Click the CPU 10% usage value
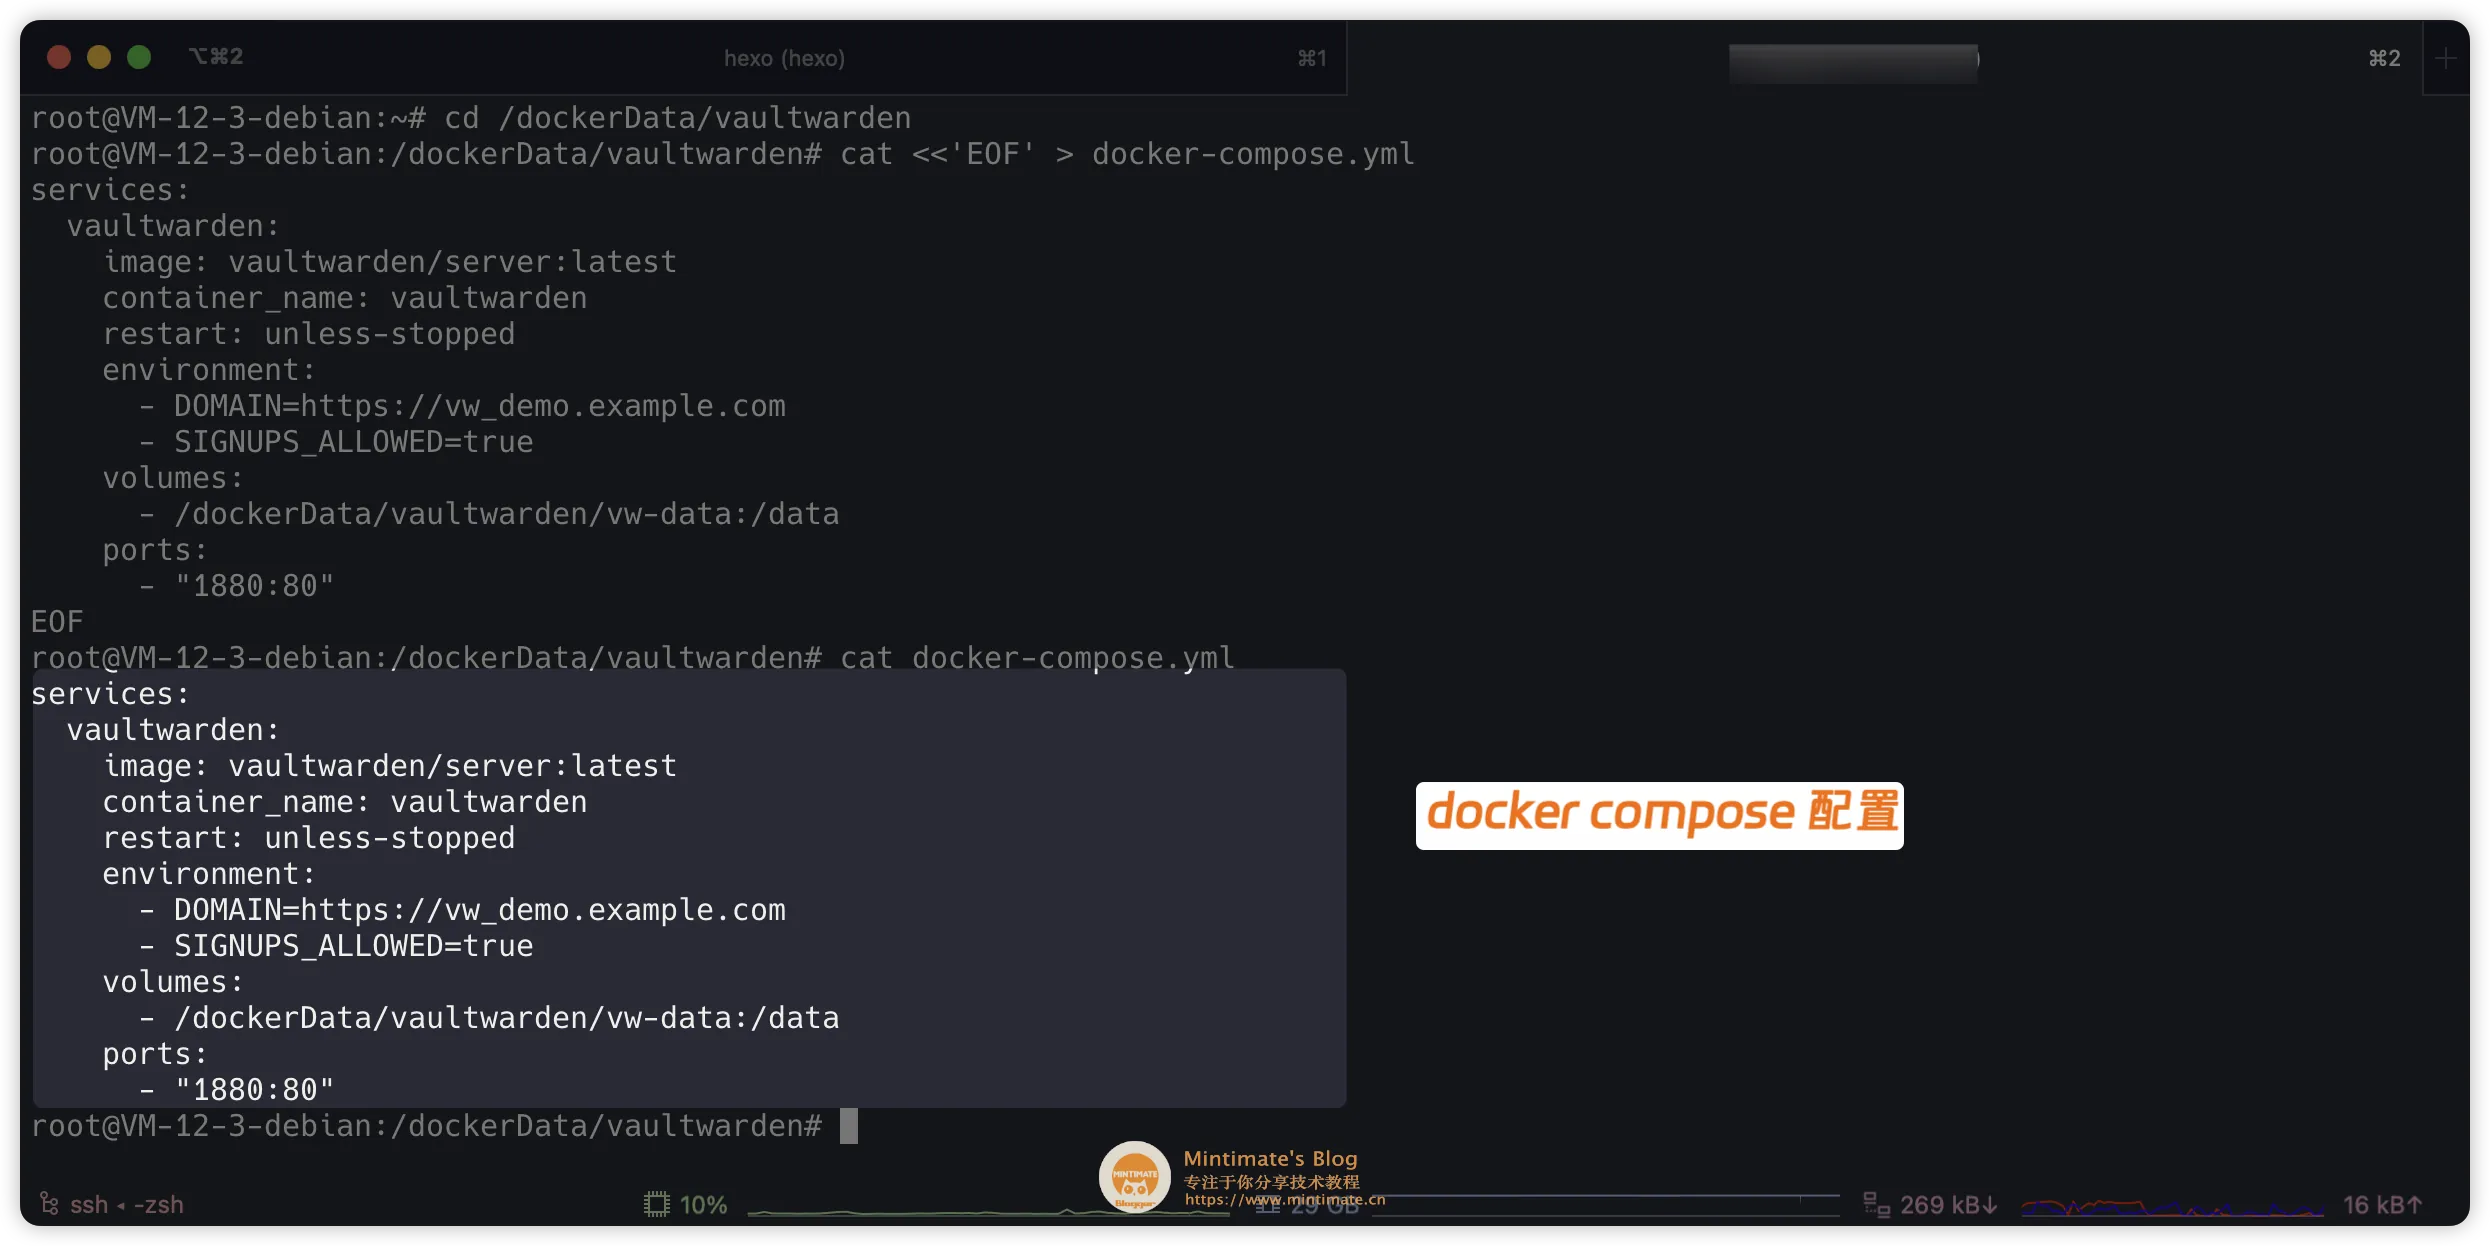This screenshot has width=2490, height=1246. (703, 1204)
